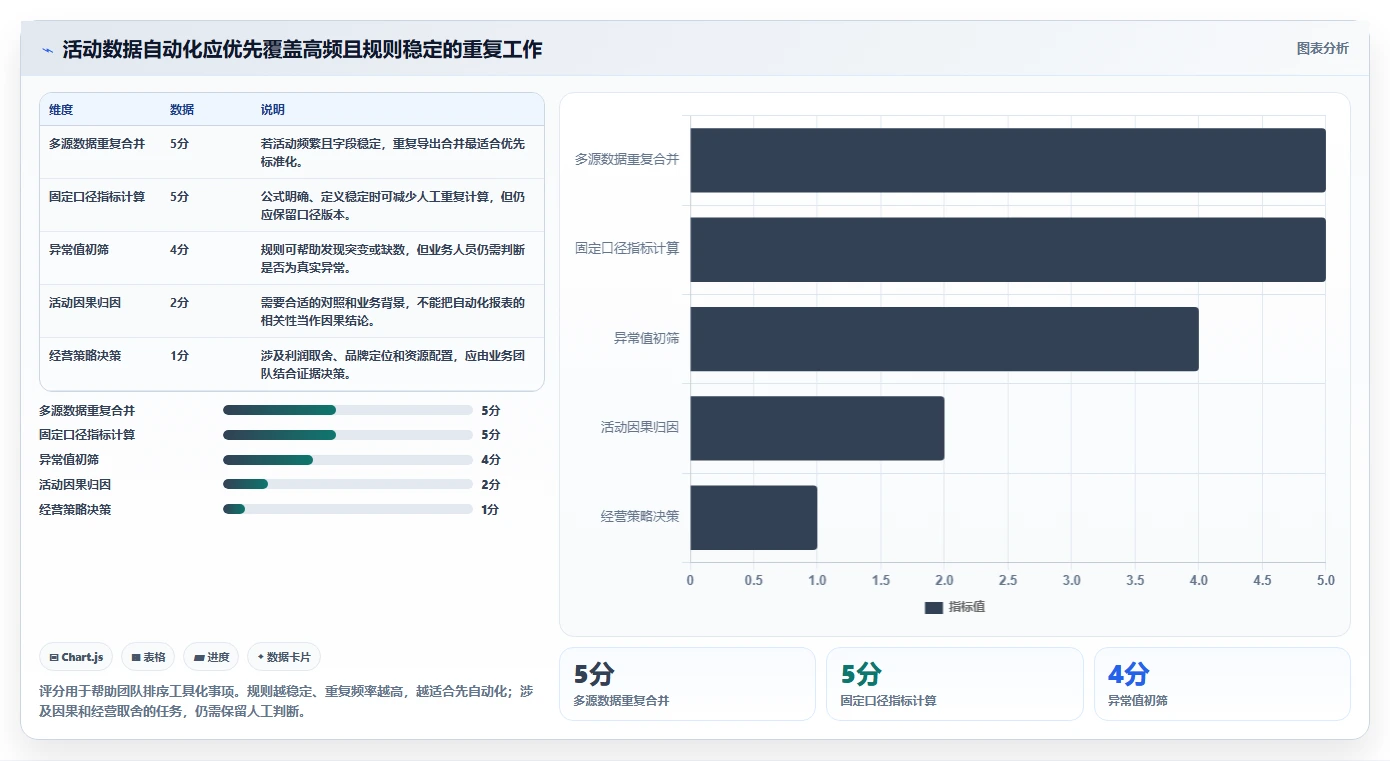Click the 活动因果归因 progress bar
The height and width of the screenshot is (761, 1390).
pos(347,484)
